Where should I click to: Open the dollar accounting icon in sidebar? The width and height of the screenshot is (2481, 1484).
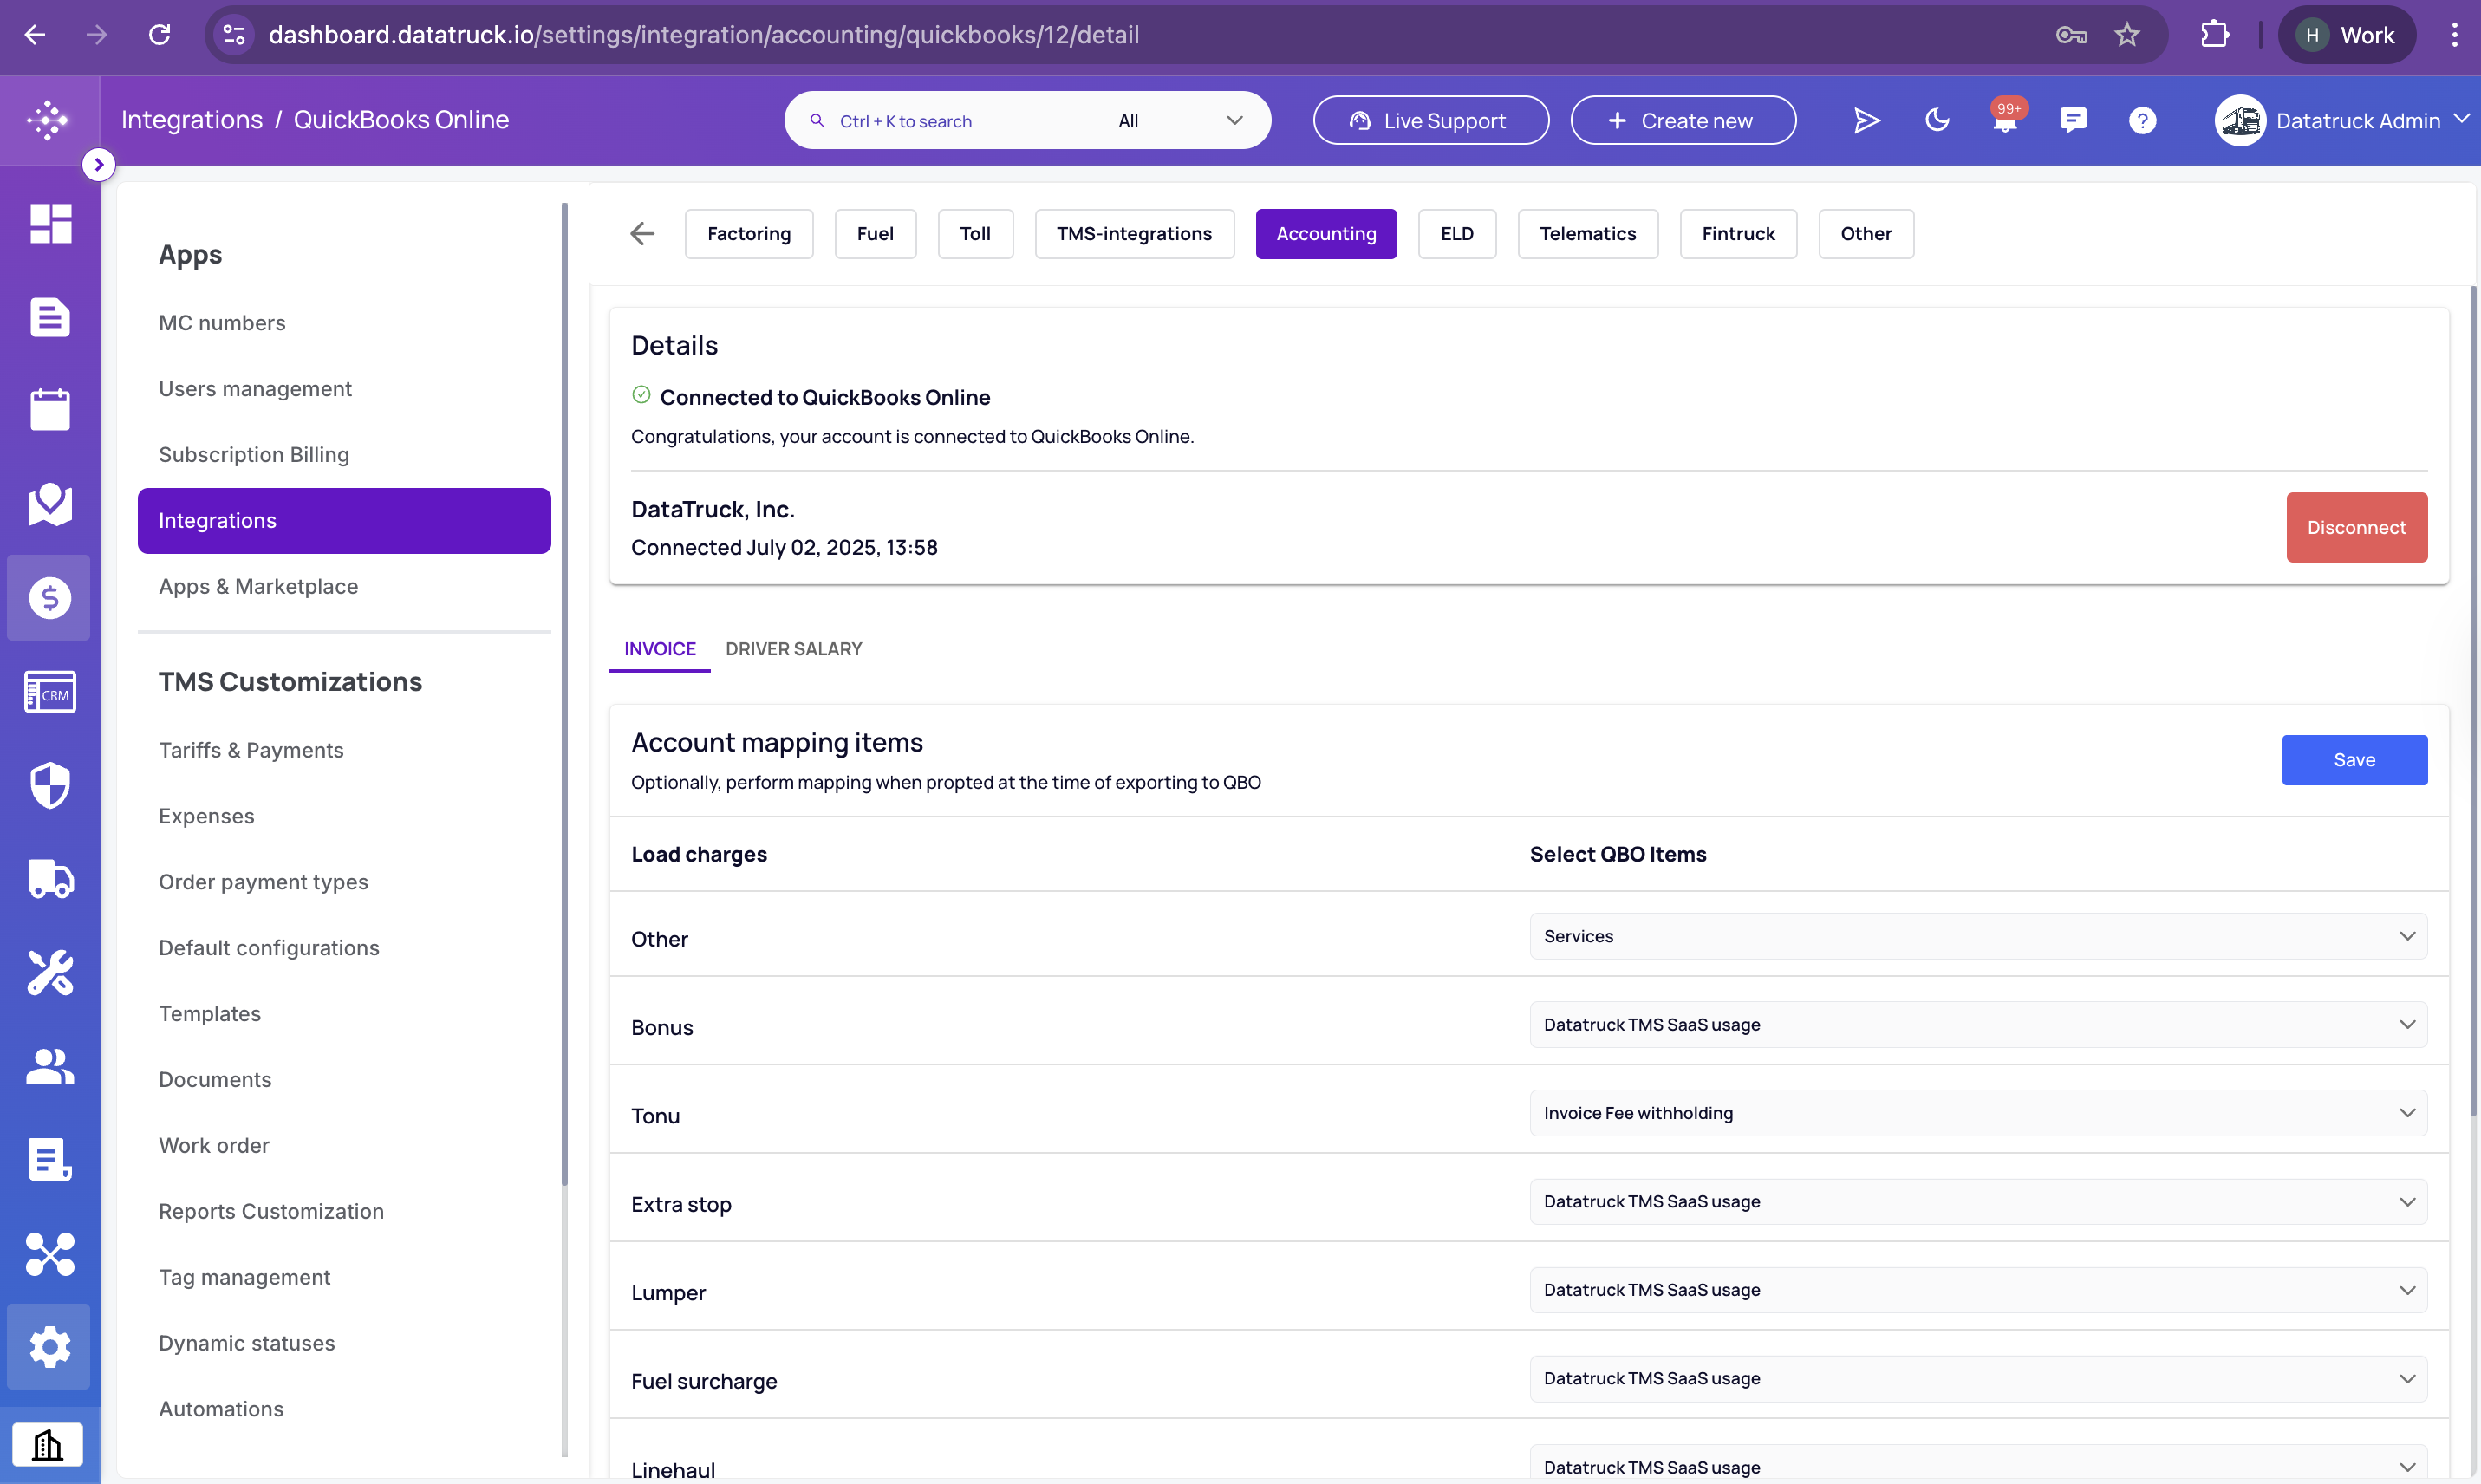pos(50,598)
